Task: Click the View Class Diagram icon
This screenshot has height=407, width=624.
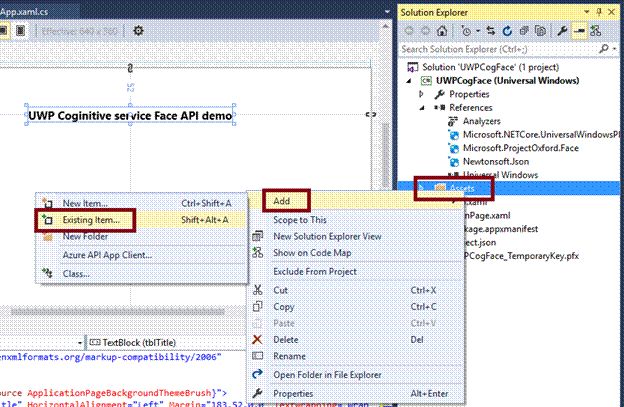Action: pos(596,31)
